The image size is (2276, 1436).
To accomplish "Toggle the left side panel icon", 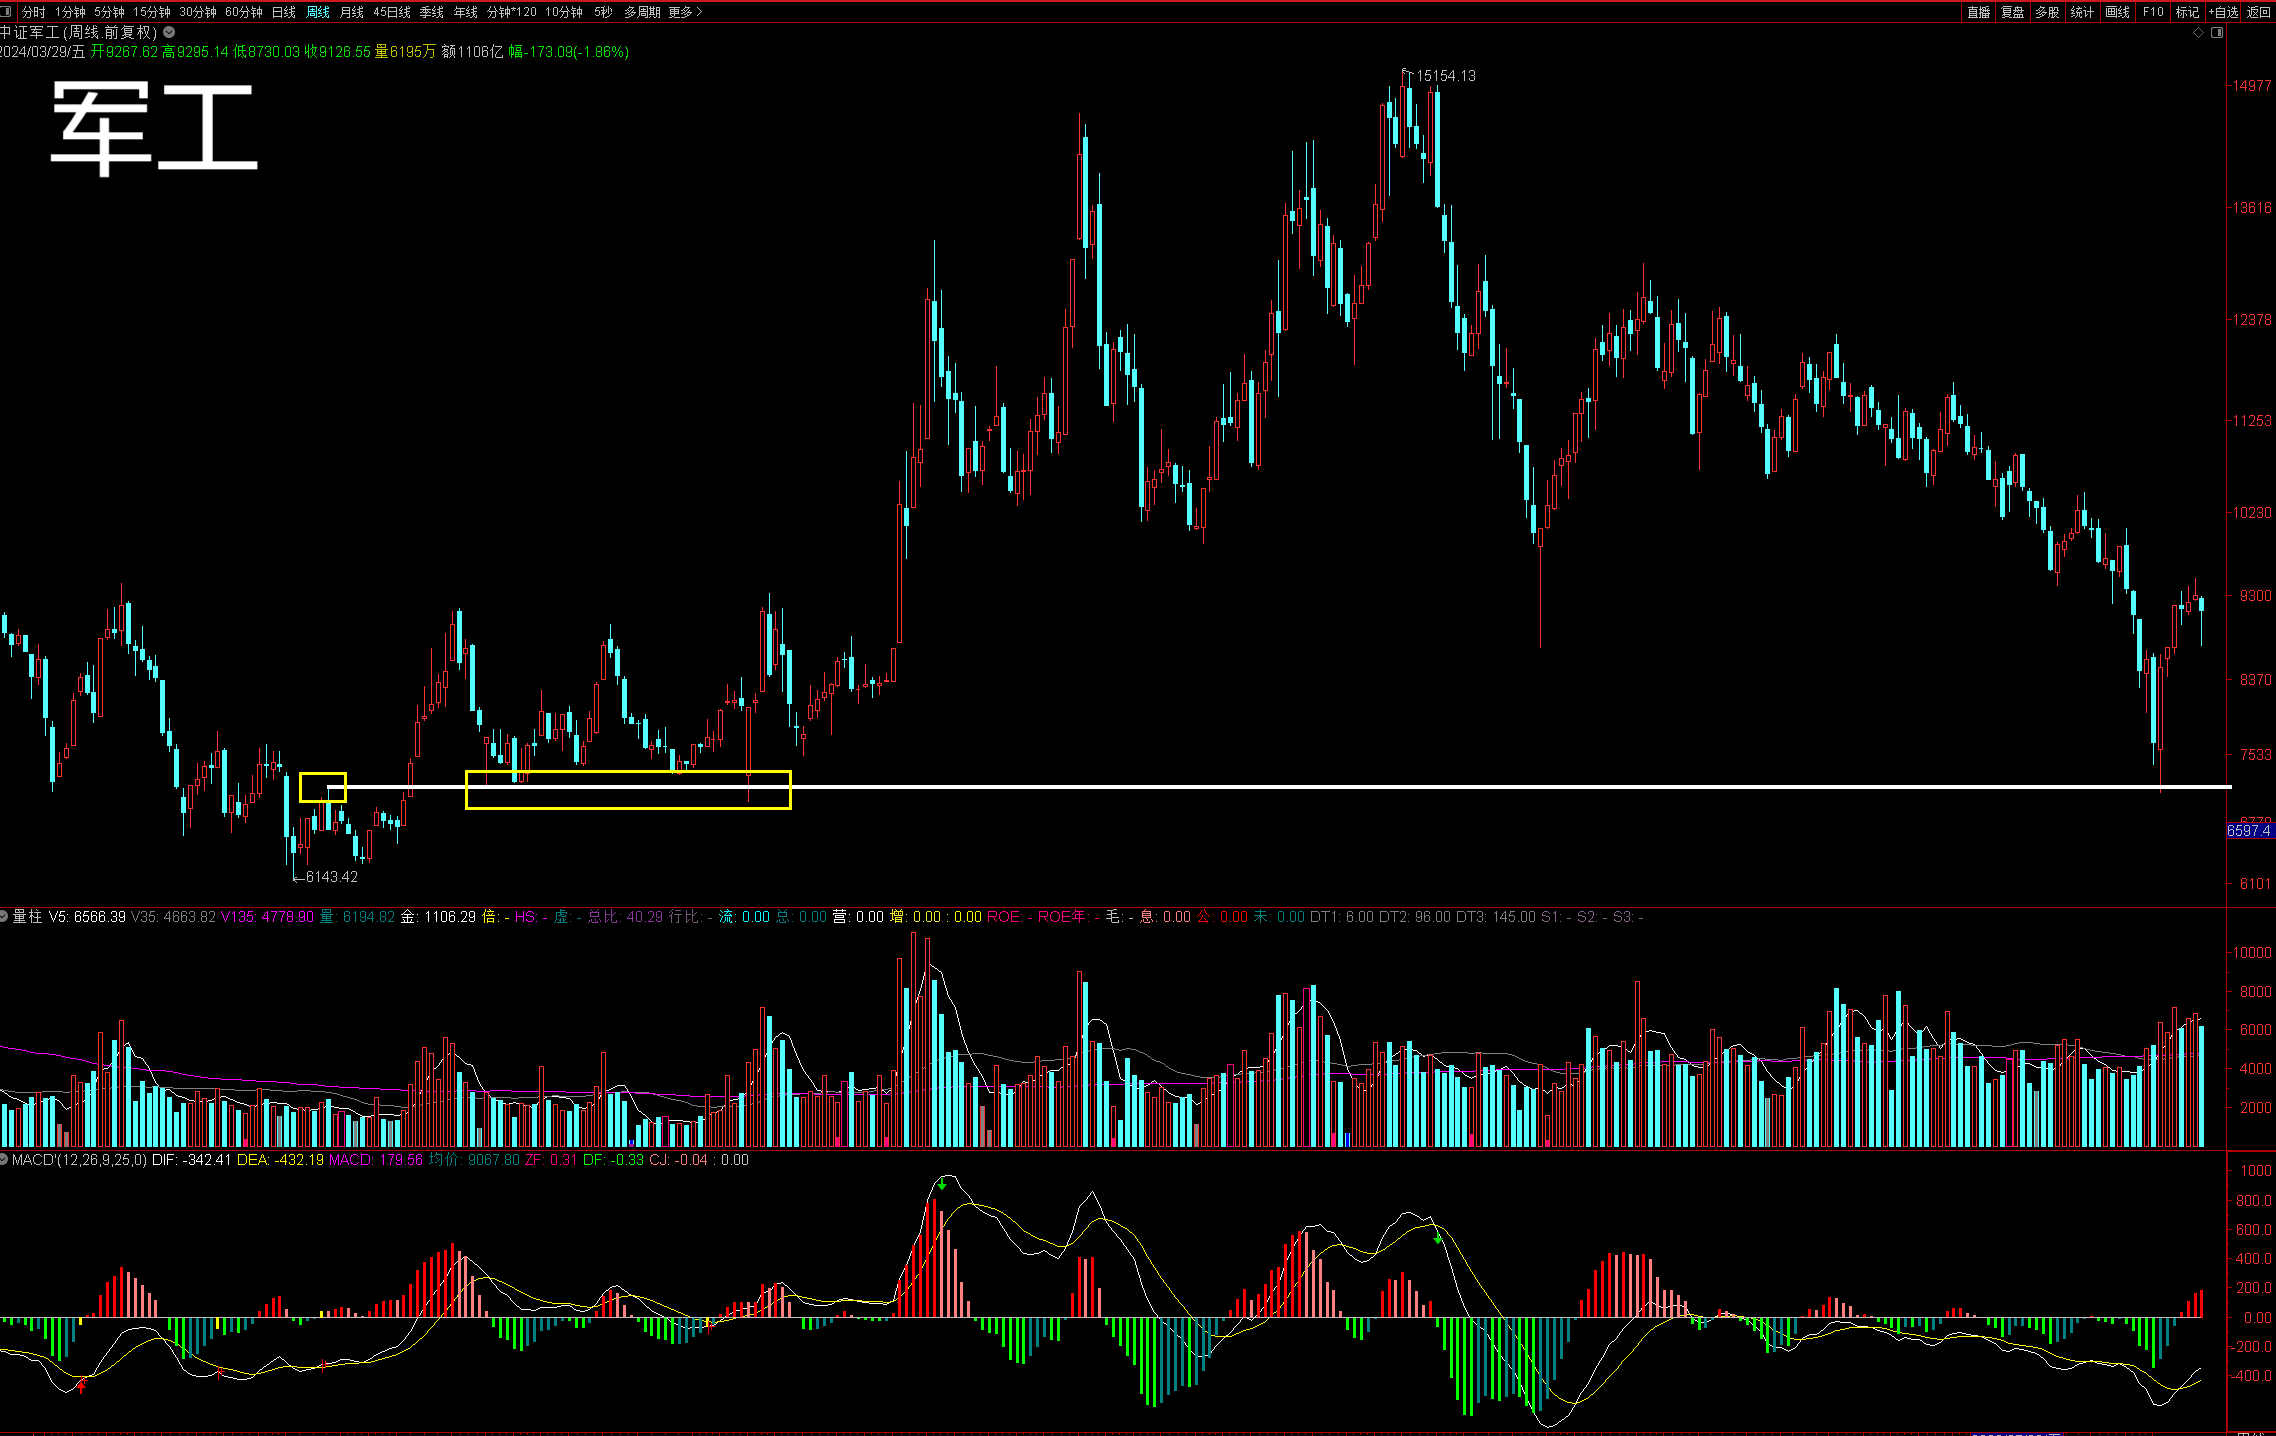I will (5, 12).
